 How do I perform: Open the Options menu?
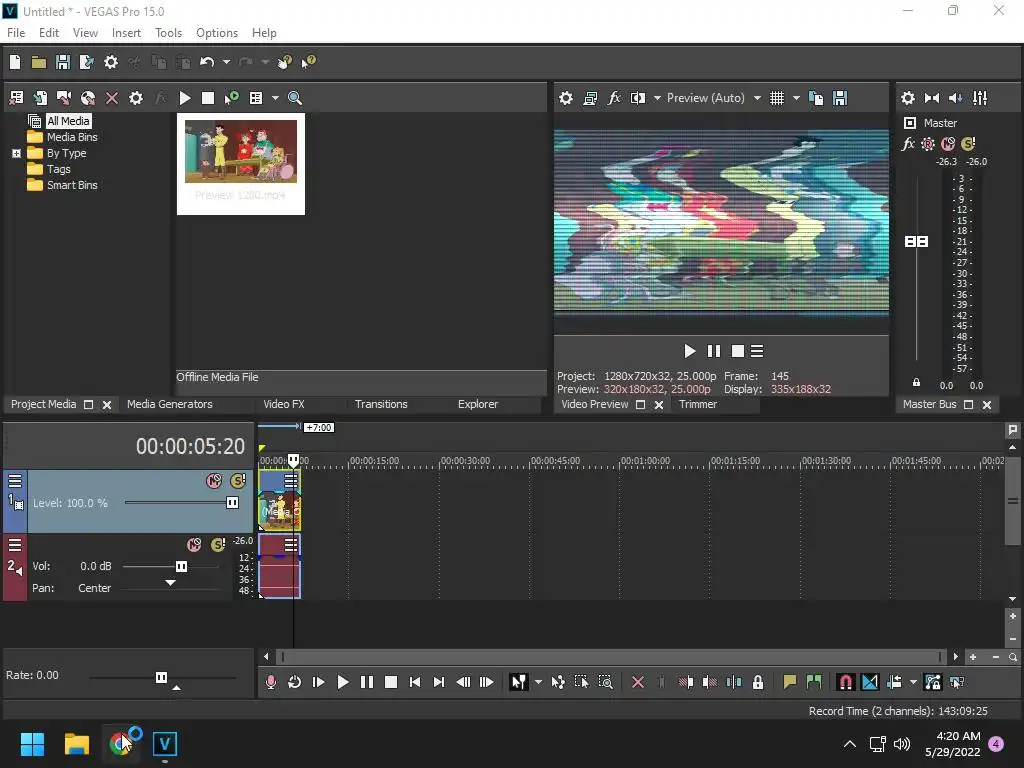(x=217, y=33)
